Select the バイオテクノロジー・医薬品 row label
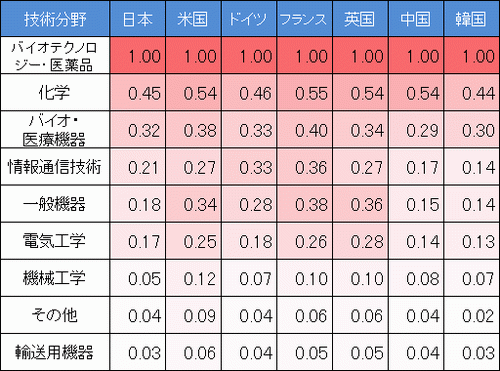The height and width of the screenshot is (371, 500). (55, 55)
